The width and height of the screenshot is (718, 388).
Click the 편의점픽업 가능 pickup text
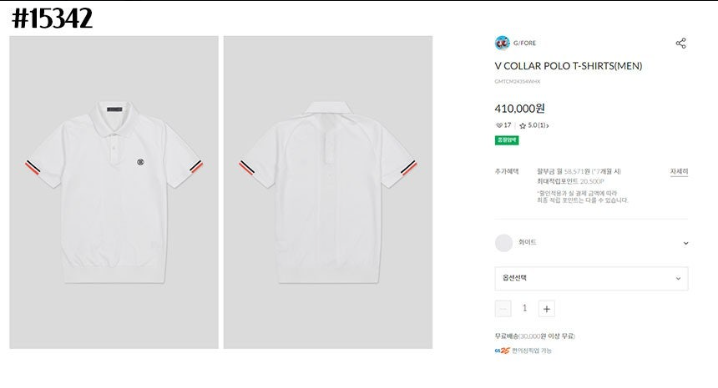[x=532, y=350]
